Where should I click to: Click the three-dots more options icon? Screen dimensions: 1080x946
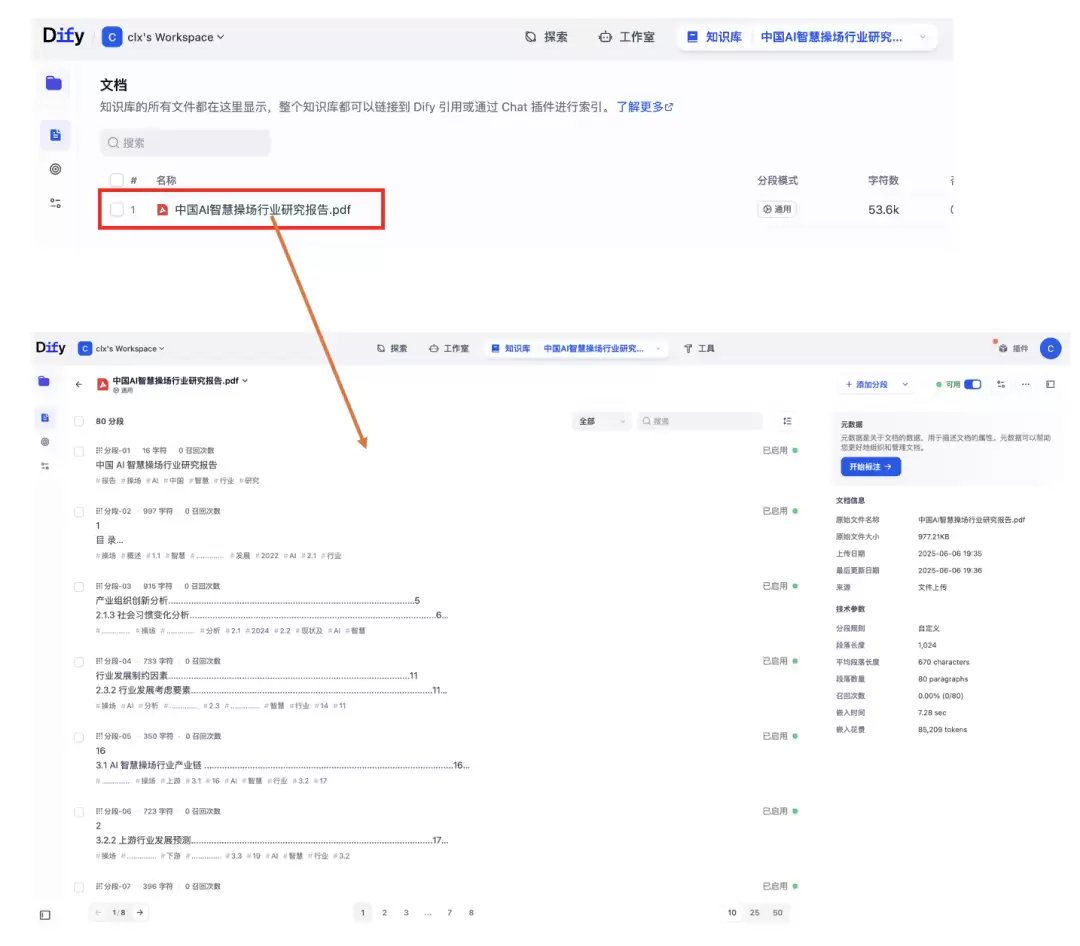[x=1026, y=384]
